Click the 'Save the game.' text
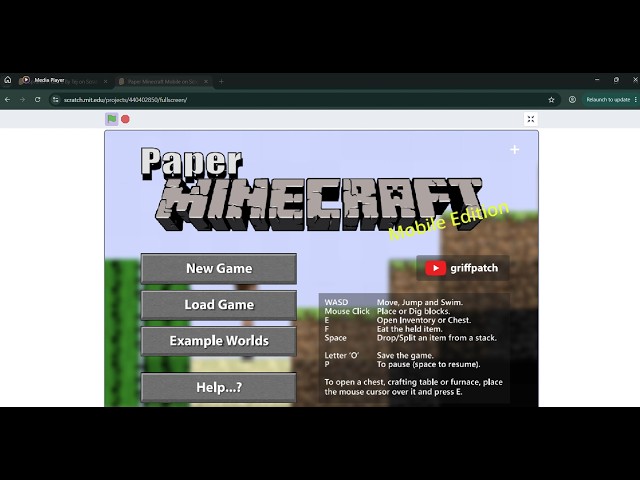This screenshot has height=480, width=640. pyautogui.click(x=405, y=356)
